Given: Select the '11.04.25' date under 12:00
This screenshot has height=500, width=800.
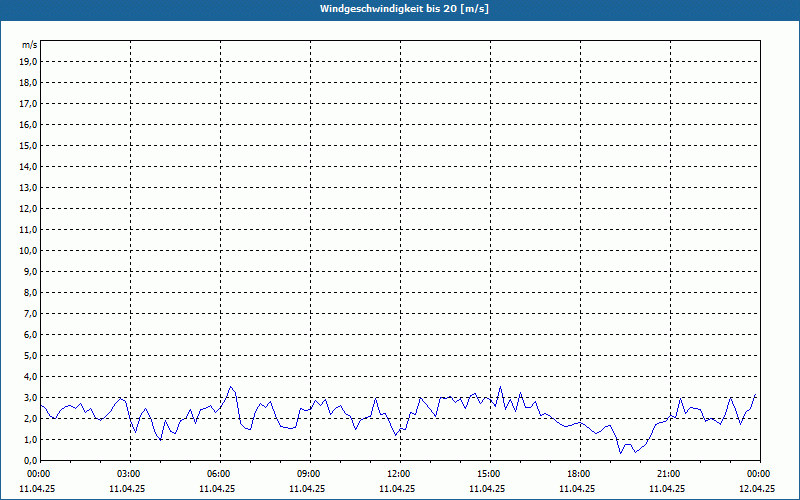Looking at the screenshot, I should point(397,488).
